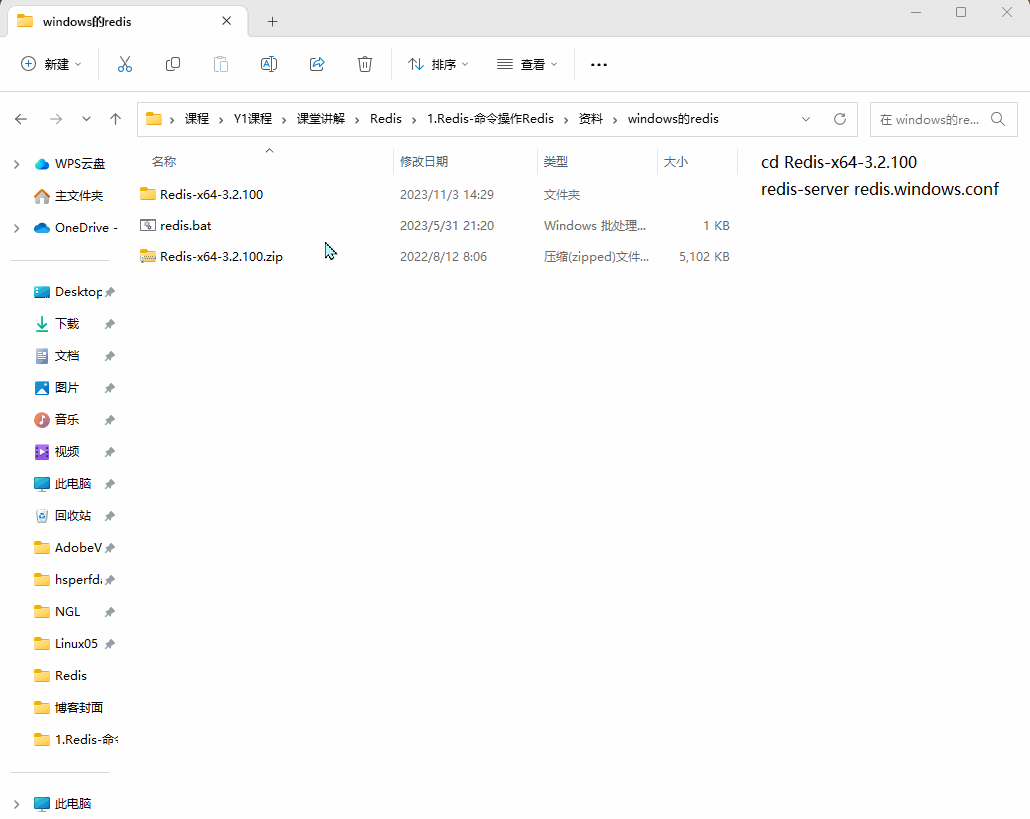Open 文档 (Documents) in quick access
The width and height of the screenshot is (1030, 819).
[x=67, y=356]
